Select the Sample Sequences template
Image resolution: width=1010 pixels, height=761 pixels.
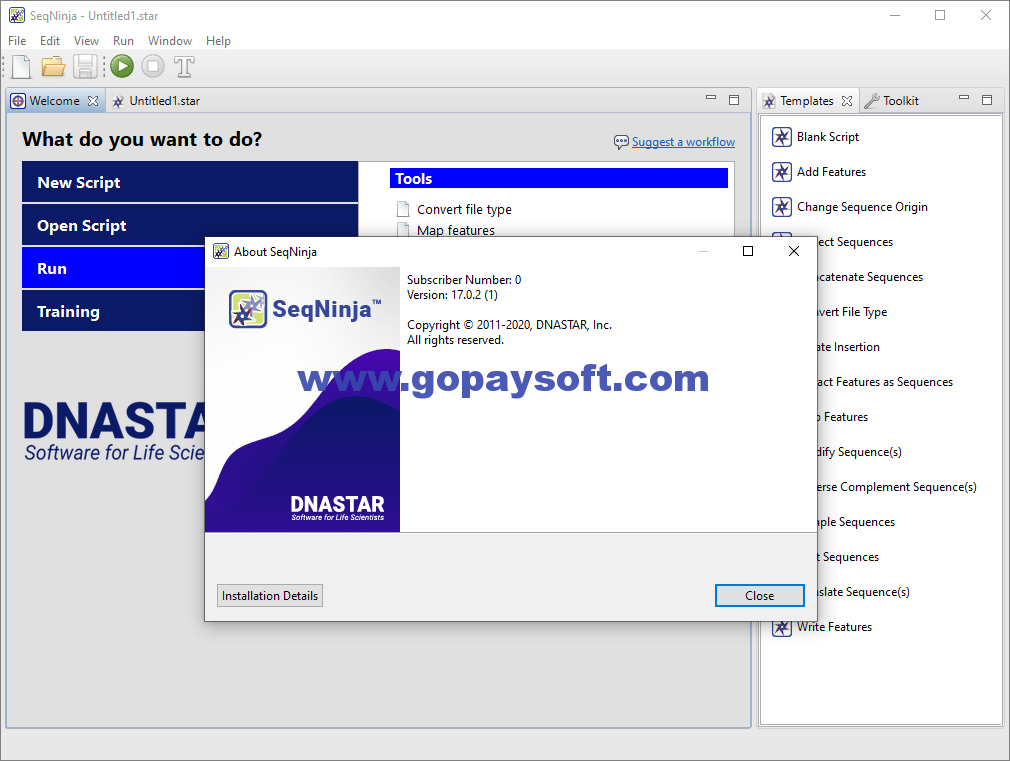tap(855, 522)
